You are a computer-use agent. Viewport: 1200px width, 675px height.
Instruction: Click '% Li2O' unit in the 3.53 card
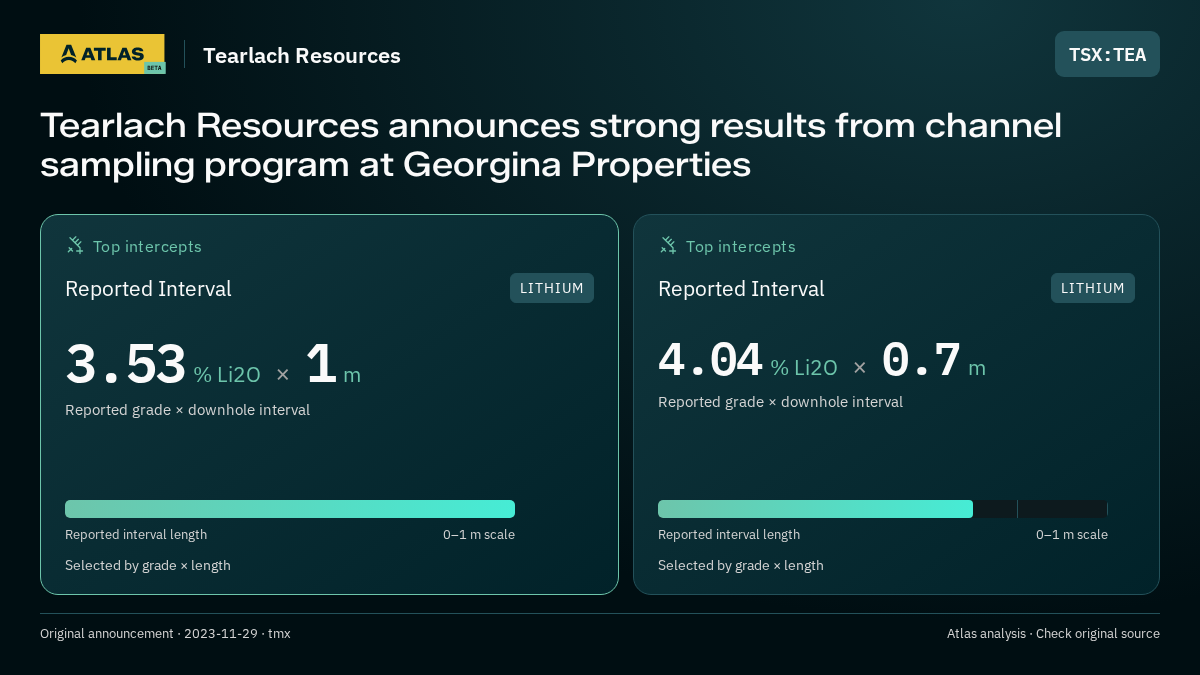[227, 375]
